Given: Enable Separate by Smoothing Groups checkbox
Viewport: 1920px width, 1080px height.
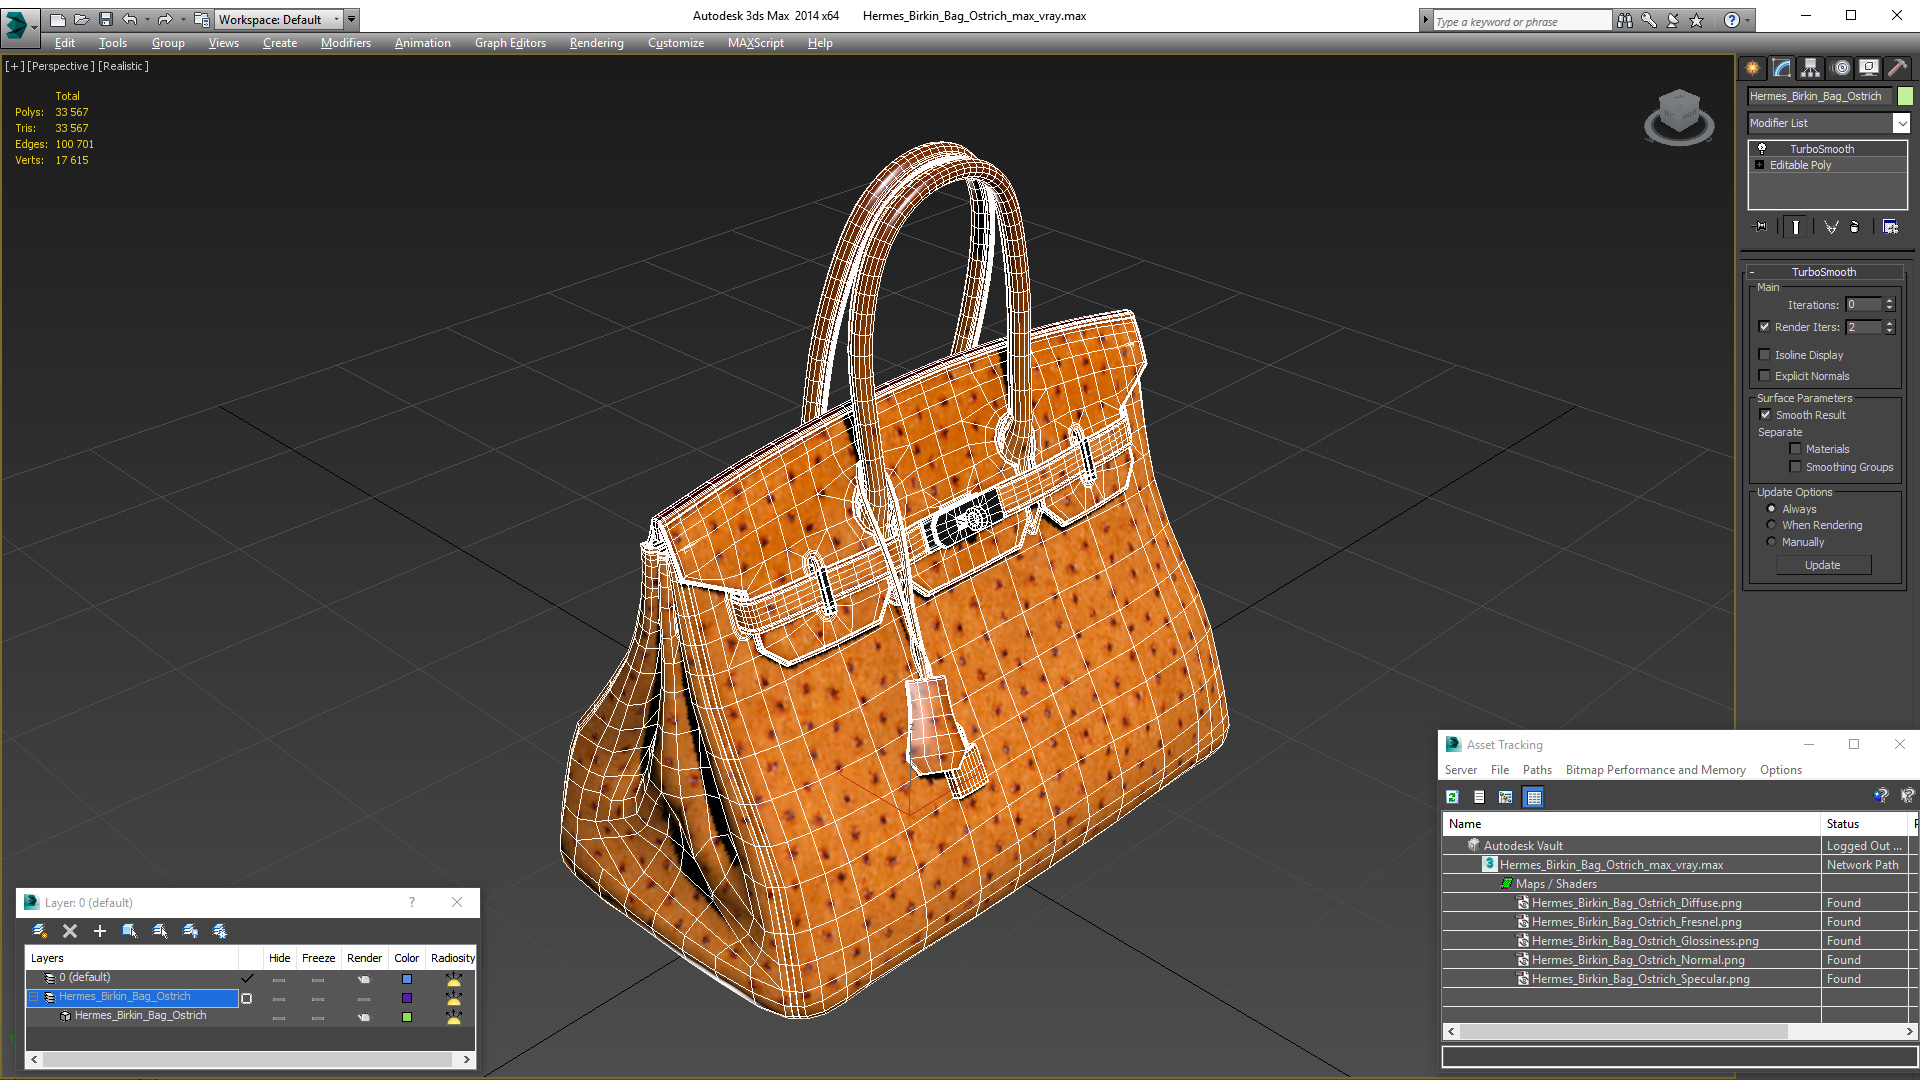Looking at the screenshot, I should tap(1795, 467).
